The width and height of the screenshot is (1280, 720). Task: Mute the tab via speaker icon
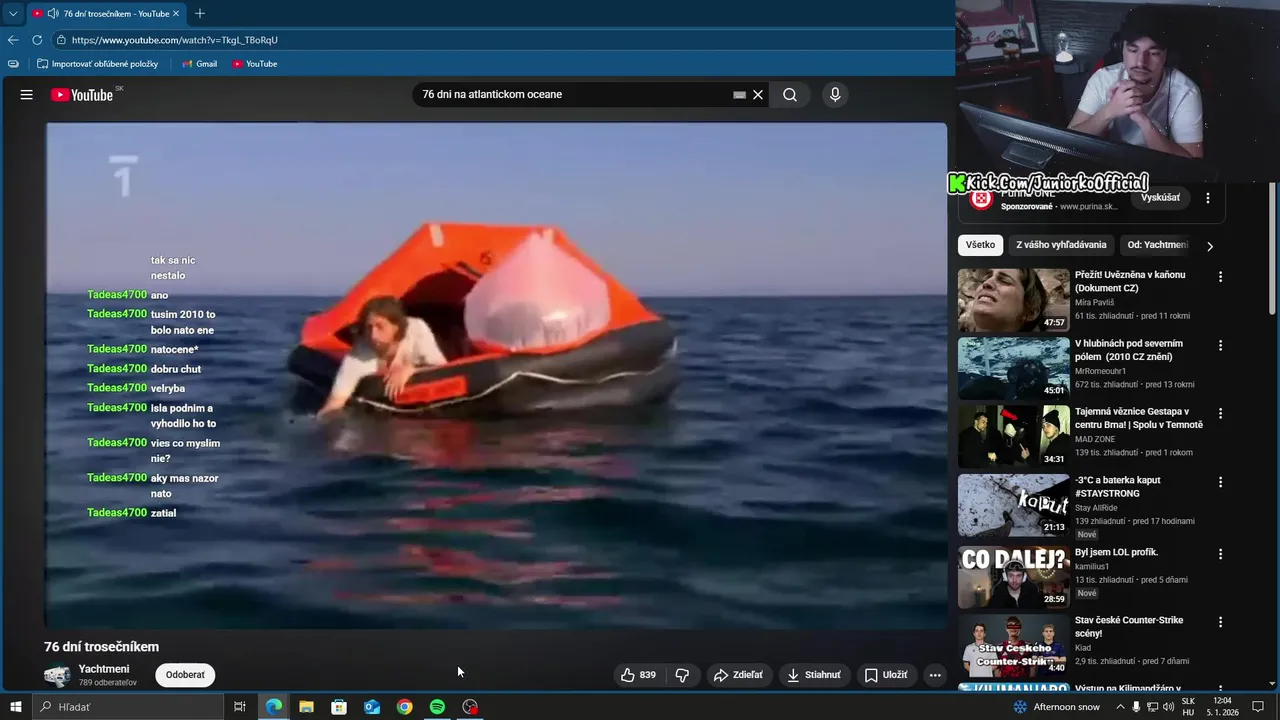pyautogui.click(x=52, y=14)
